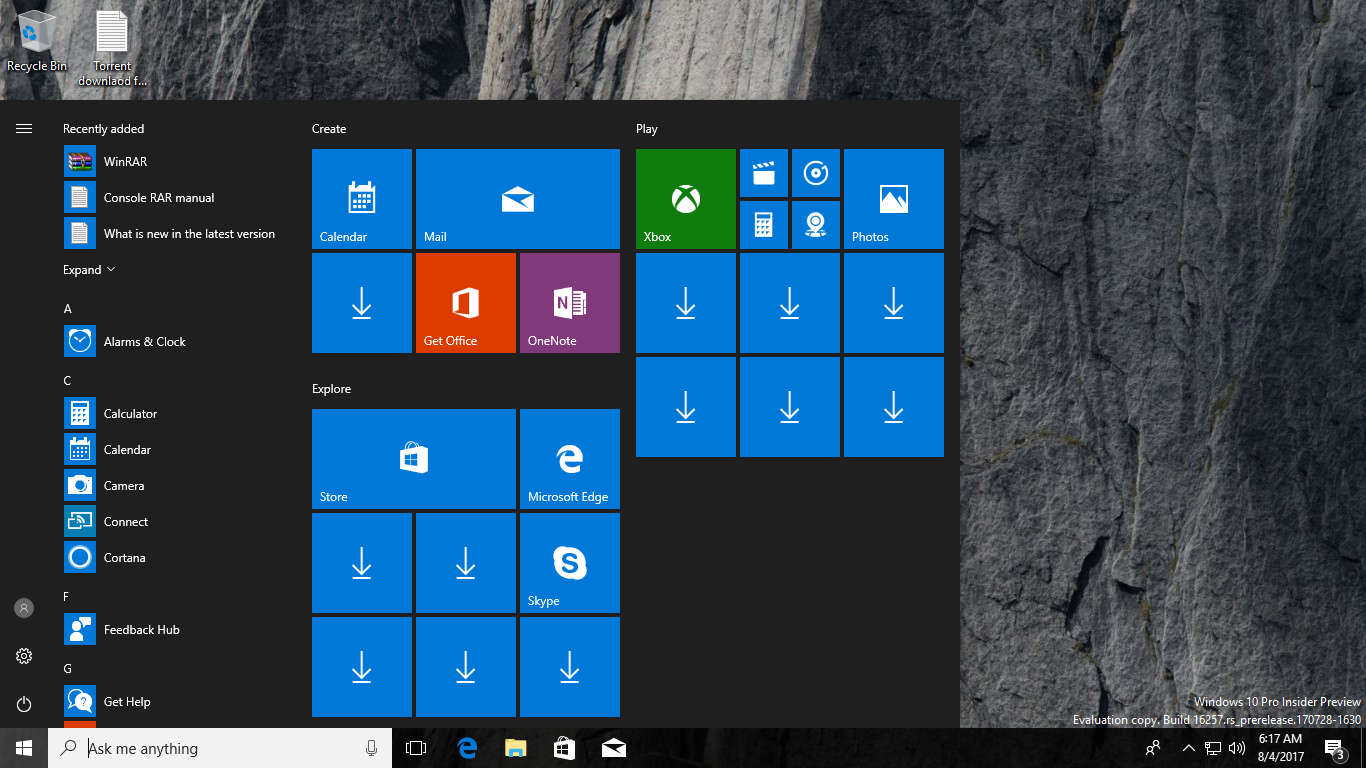Open the OneNote tile

(x=570, y=303)
